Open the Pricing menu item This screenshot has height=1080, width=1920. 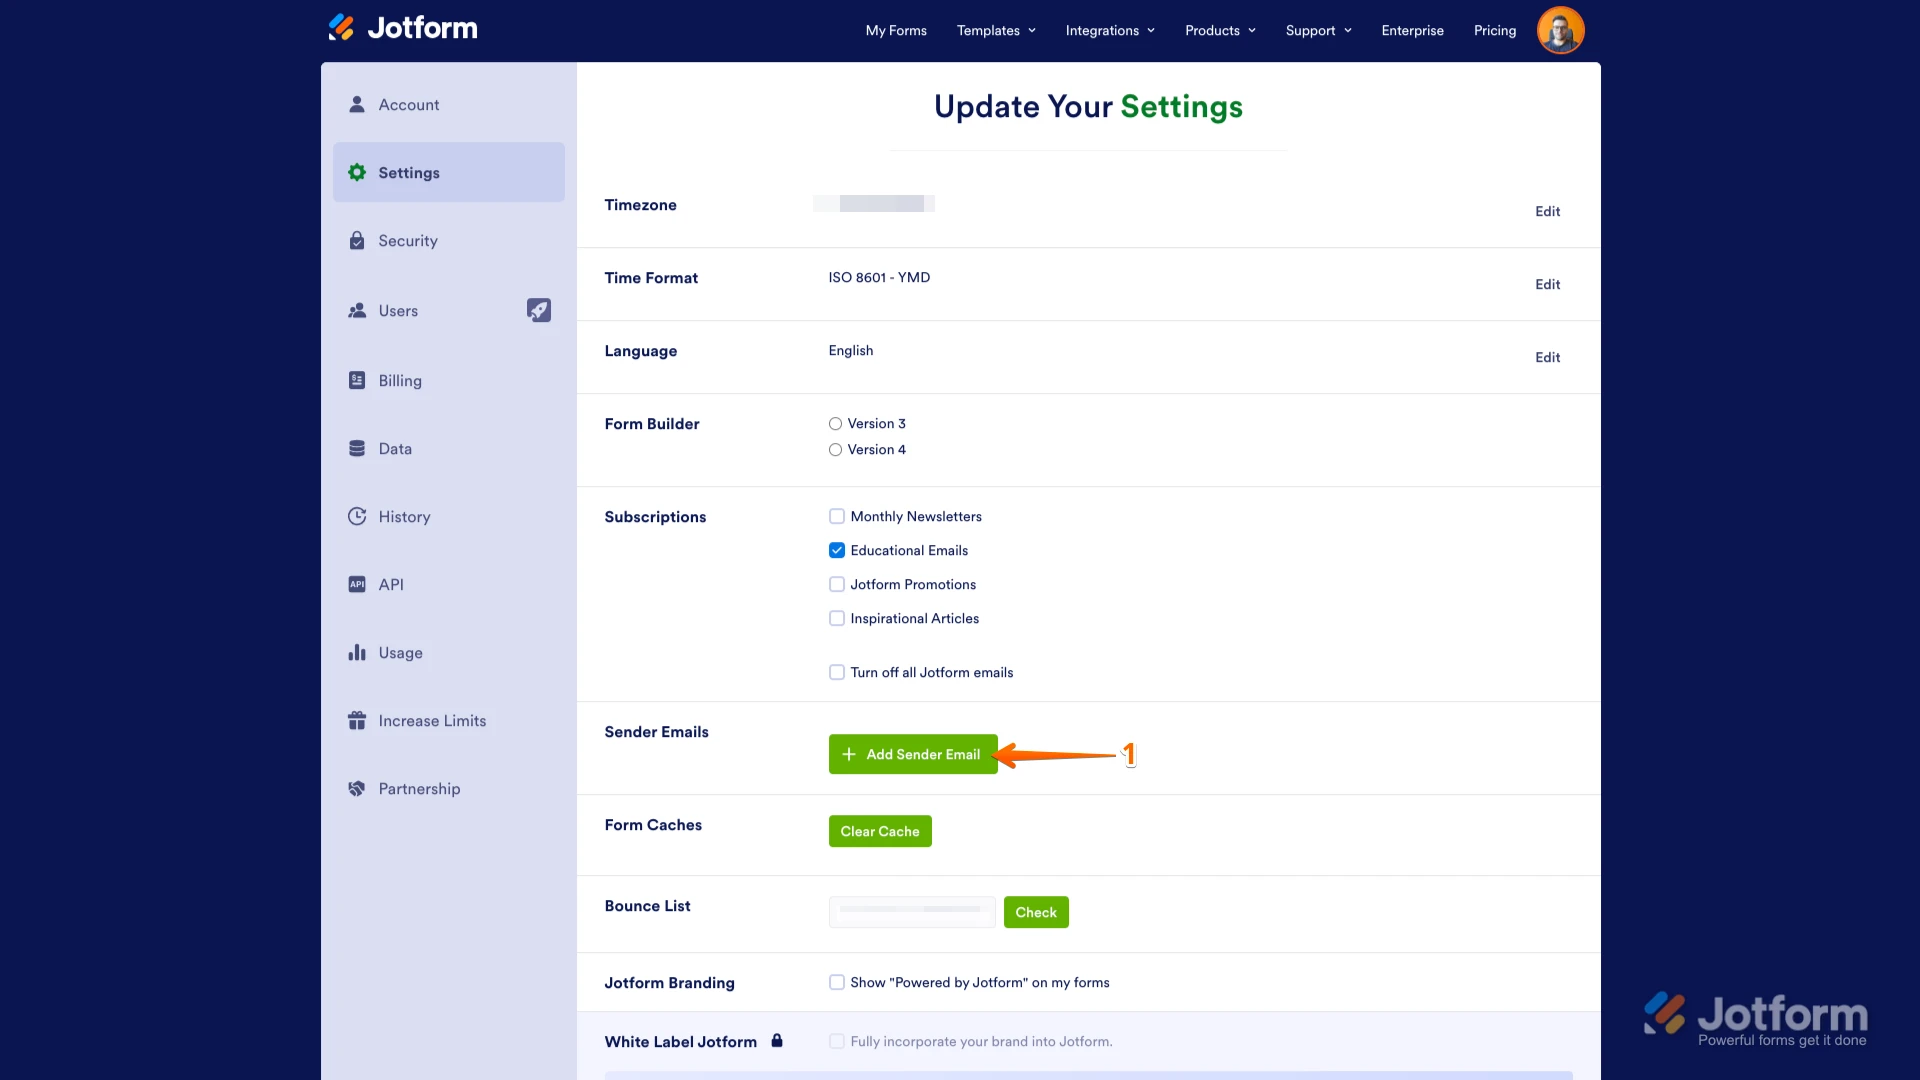[1494, 30]
